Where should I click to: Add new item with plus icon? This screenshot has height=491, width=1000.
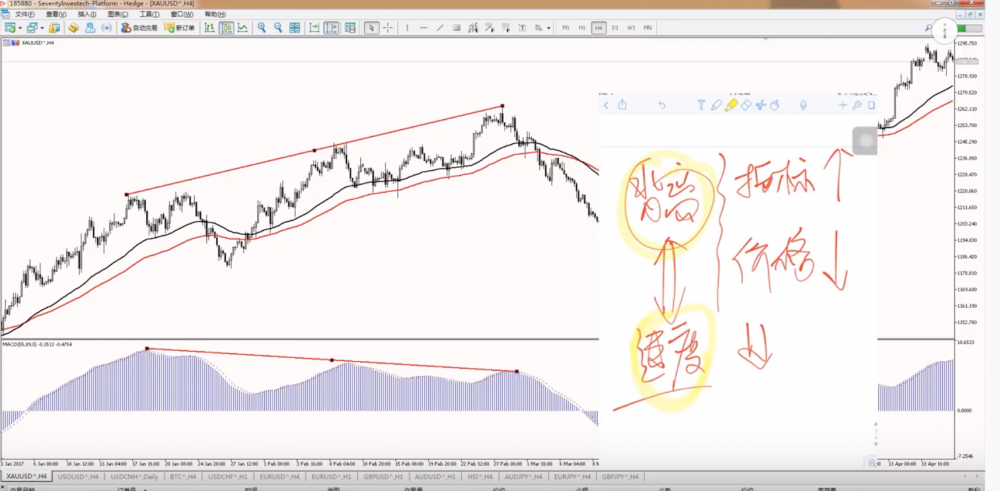tap(843, 105)
